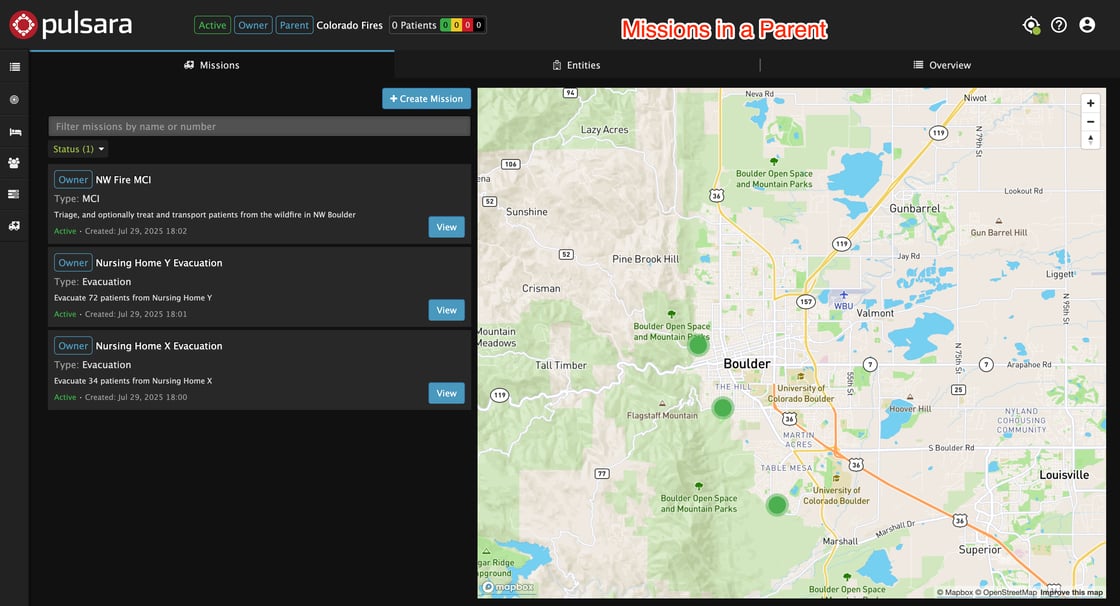Zoom out on the map
Image resolution: width=1120 pixels, height=606 pixels.
tap(1090, 122)
